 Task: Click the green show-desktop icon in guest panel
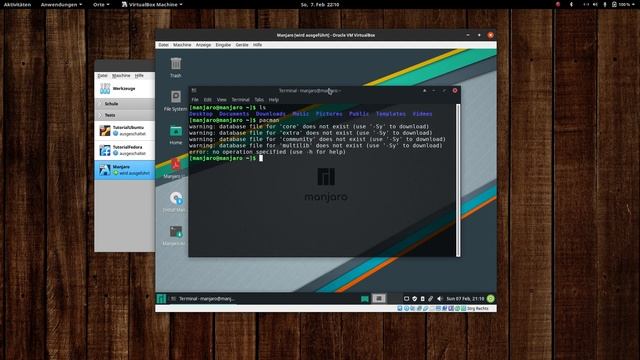(365, 299)
